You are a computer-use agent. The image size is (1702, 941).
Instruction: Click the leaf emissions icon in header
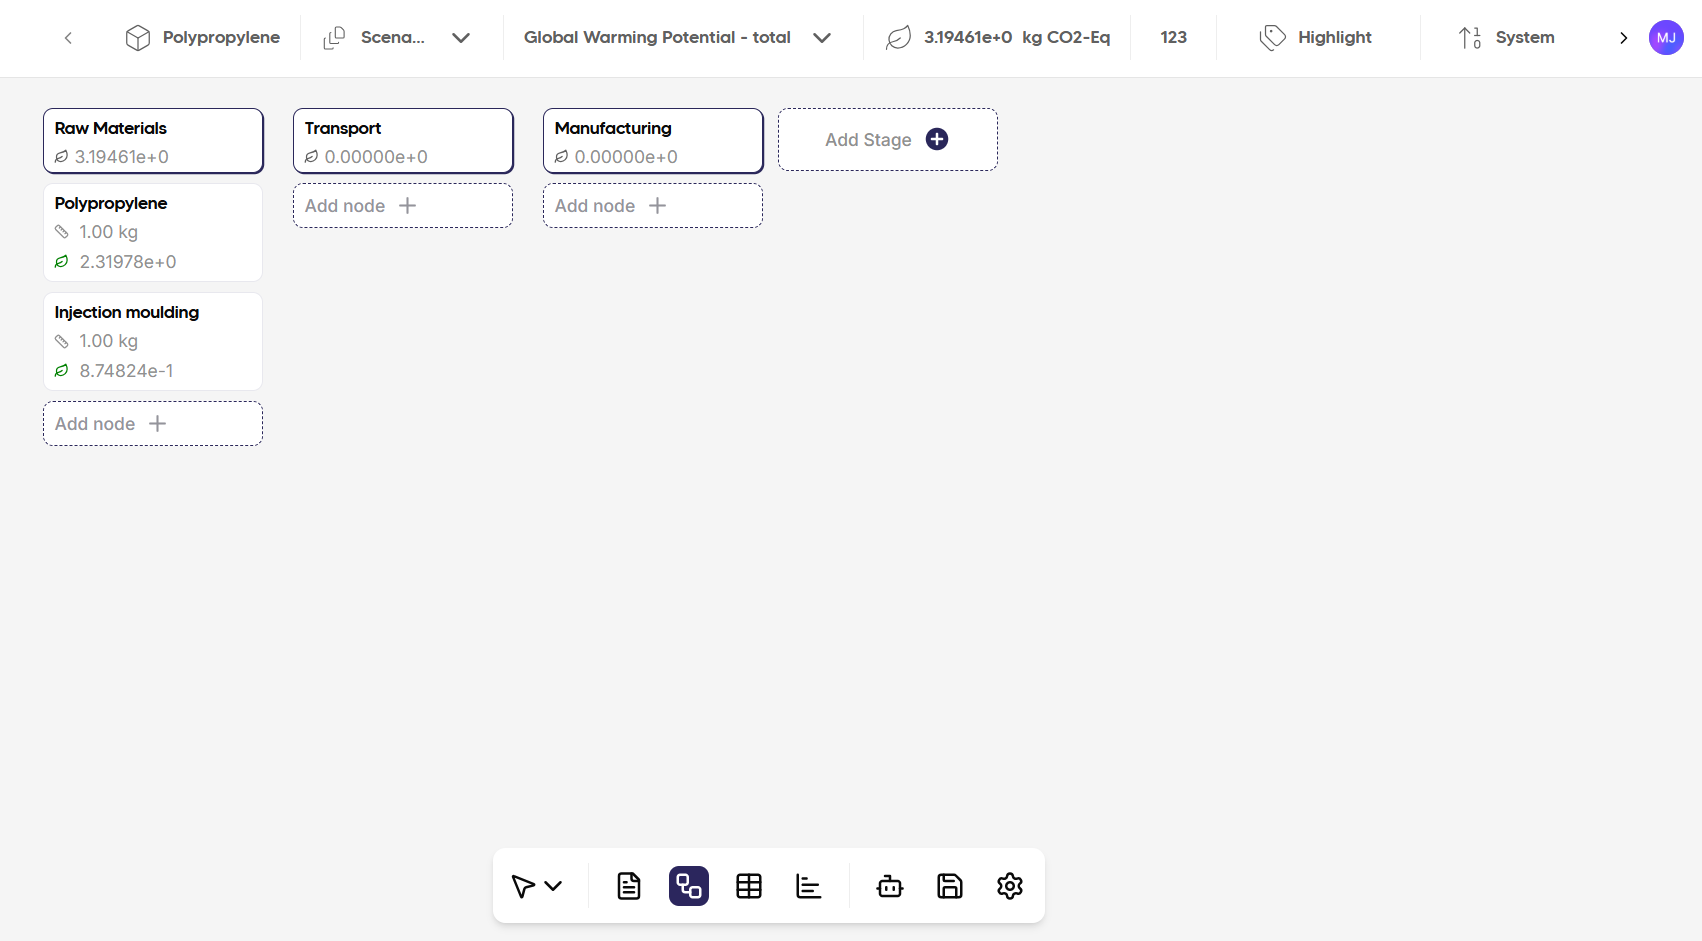[x=897, y=37]
